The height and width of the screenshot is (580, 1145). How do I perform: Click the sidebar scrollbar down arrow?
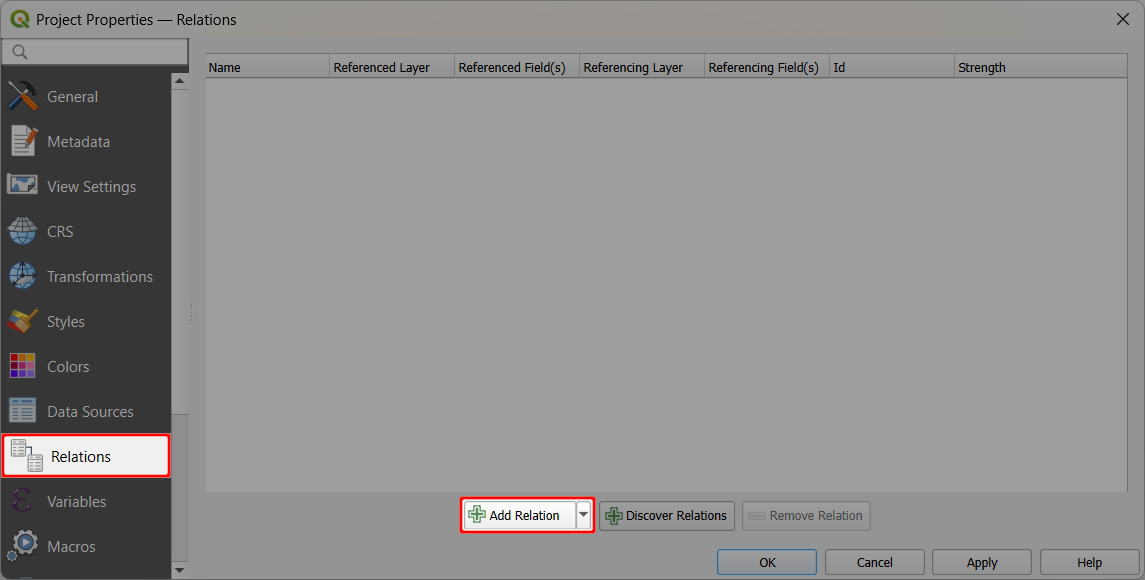[180, 571]
